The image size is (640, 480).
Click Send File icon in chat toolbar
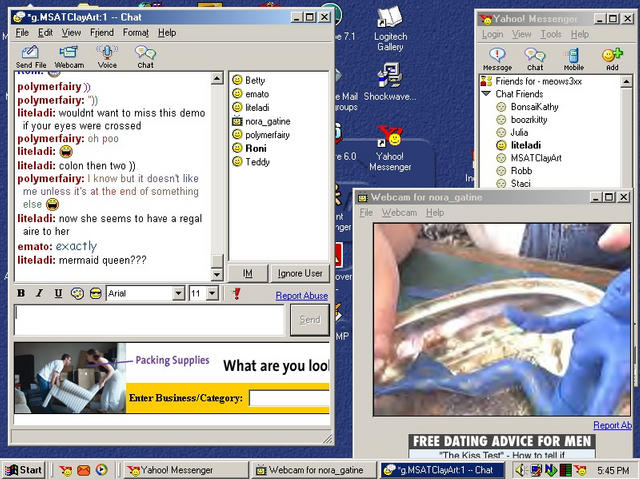tap(31, 56)
